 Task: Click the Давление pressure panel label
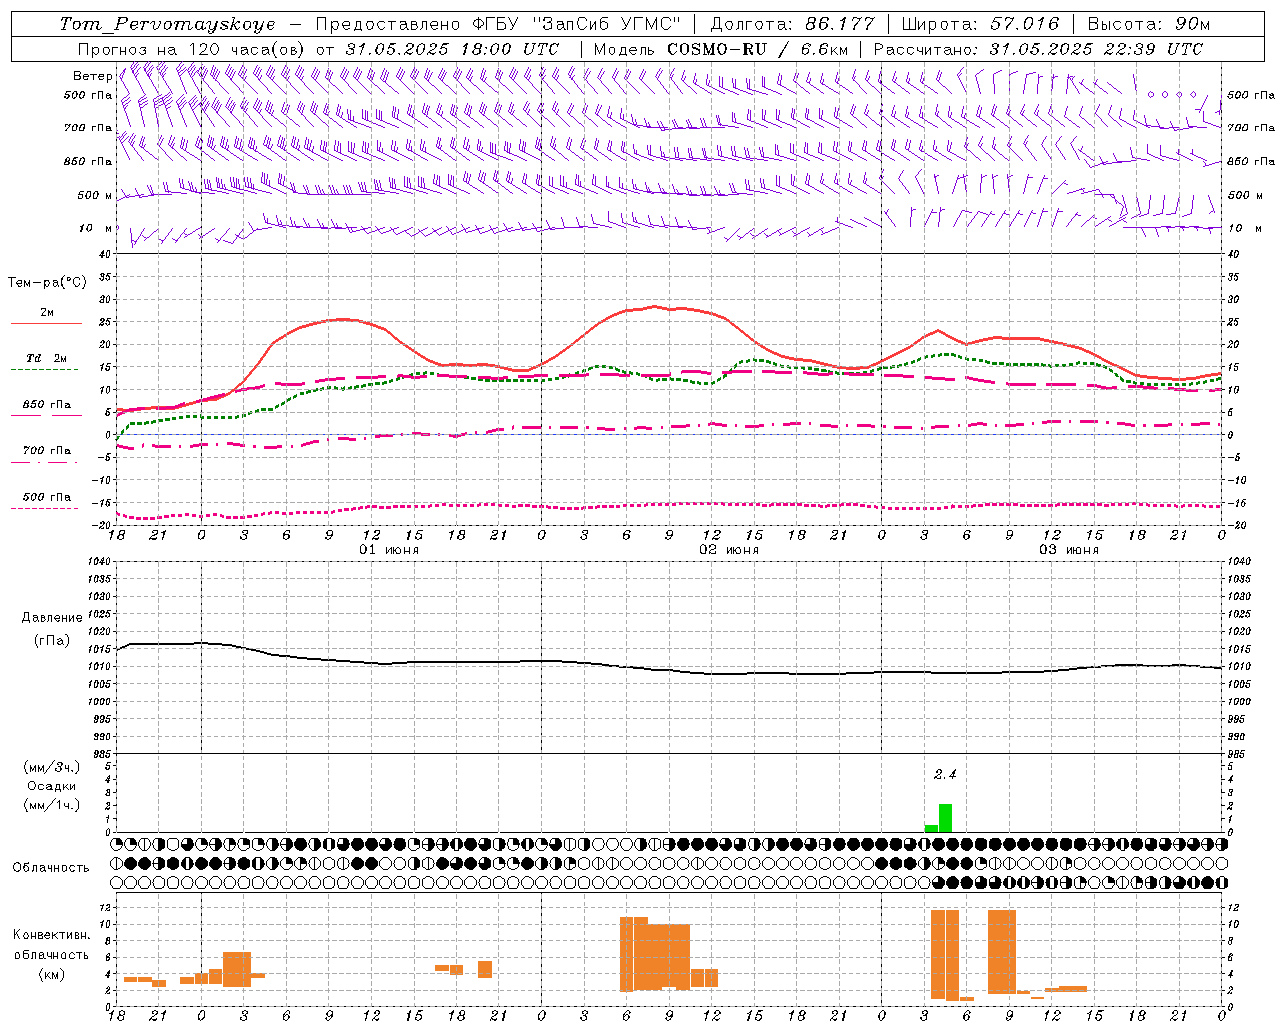tap(52, 618)
